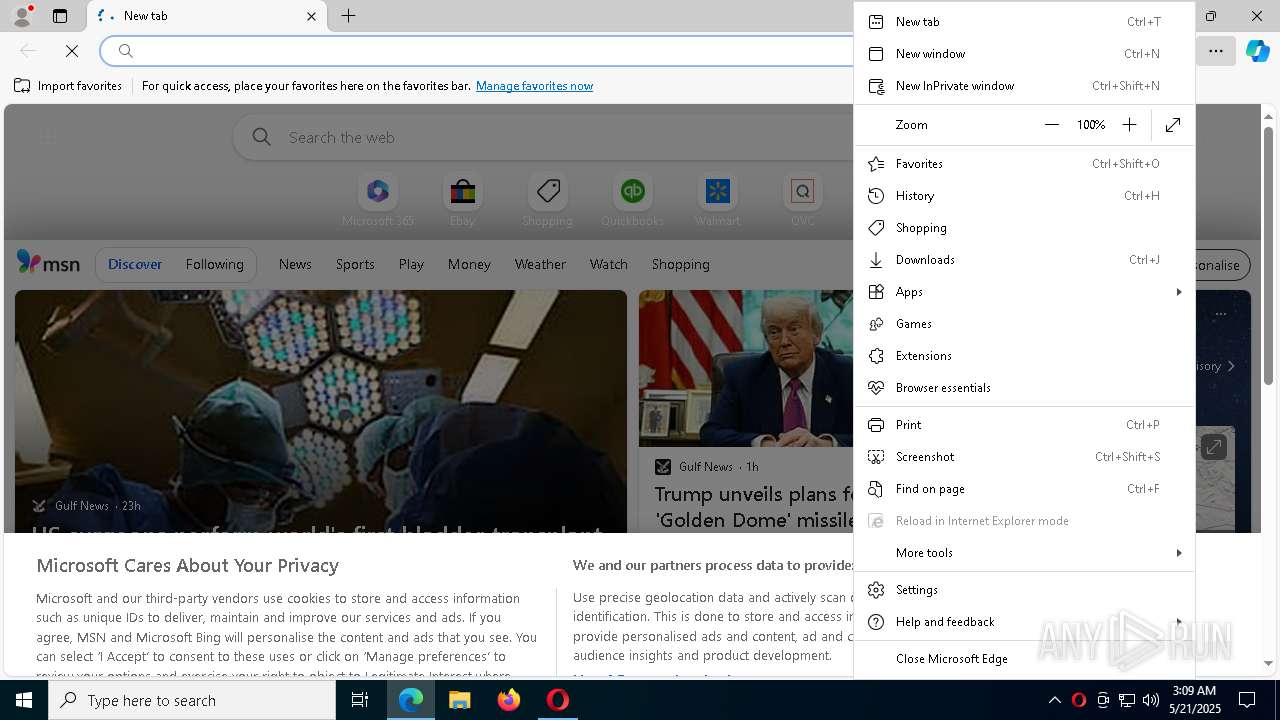Select the Shopping menu entry
Viewport: 1280px width, 720px height.
click(1024, 227)
